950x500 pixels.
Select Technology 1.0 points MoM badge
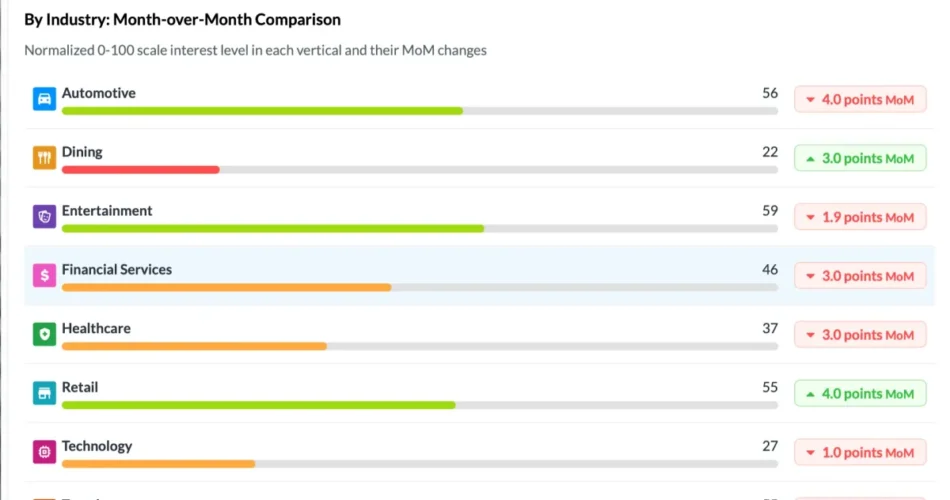(860, 452)
